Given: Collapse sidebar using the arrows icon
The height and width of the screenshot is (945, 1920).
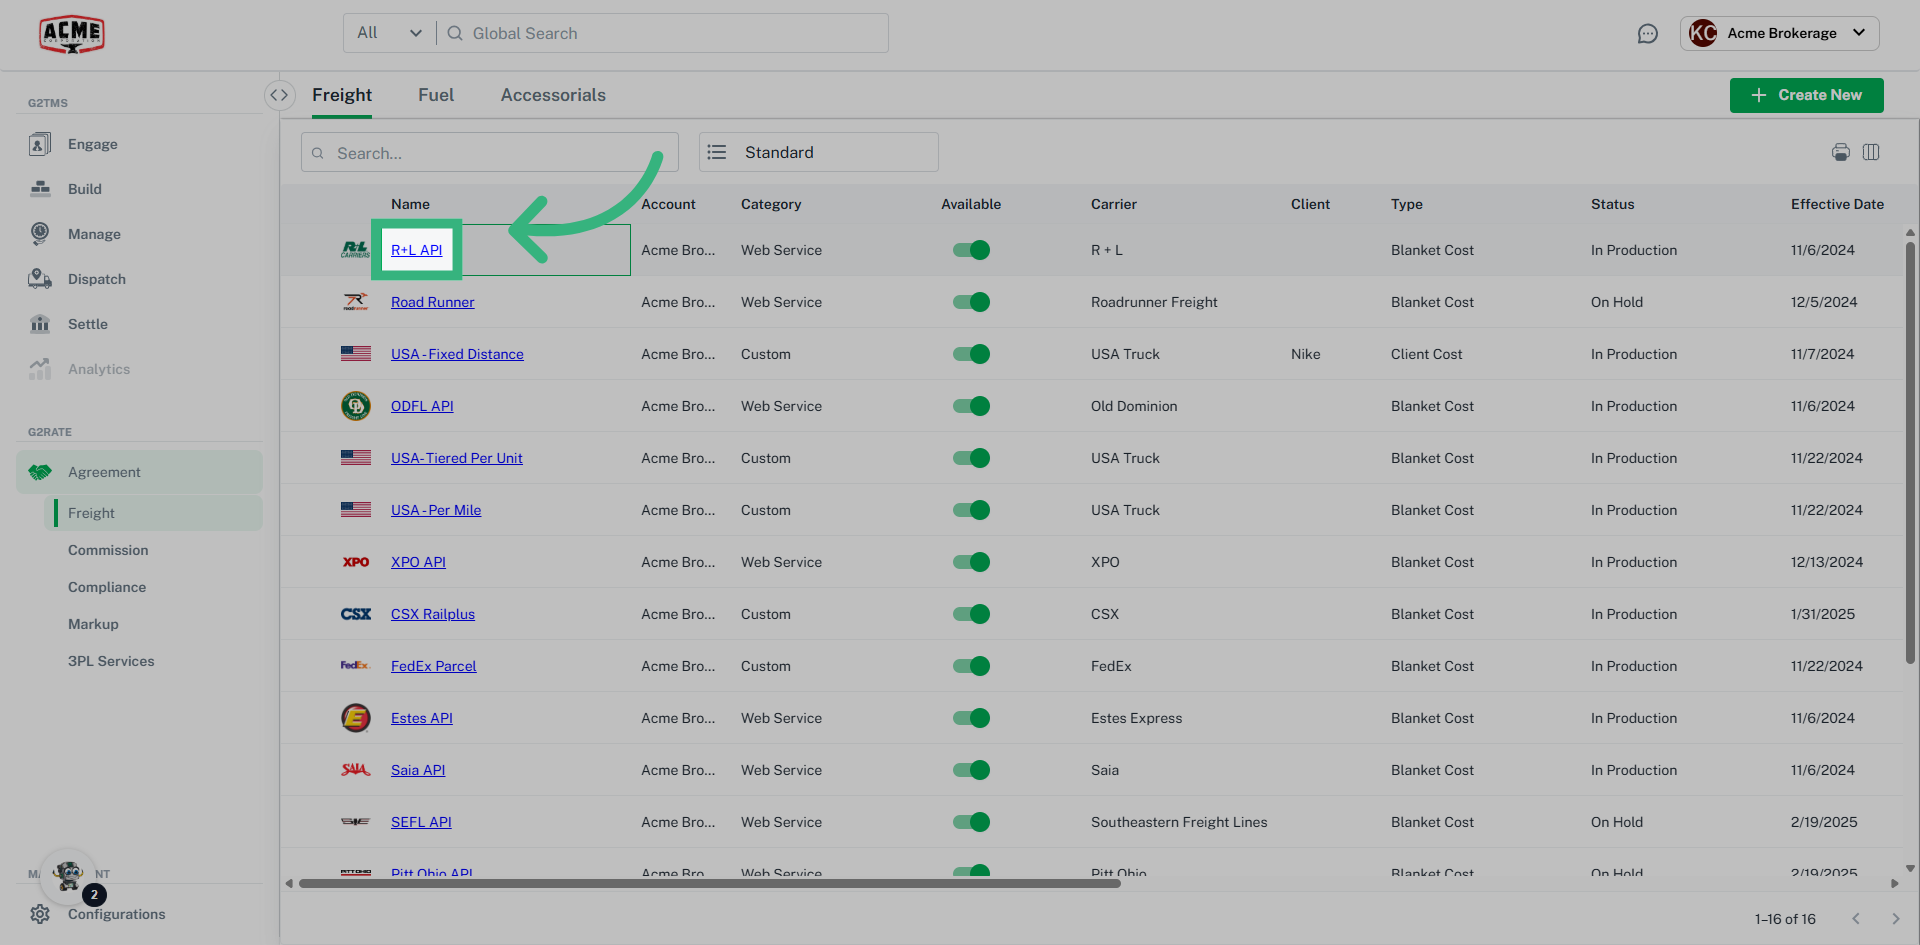Looking at the screenshot, I should pos(279,95).
